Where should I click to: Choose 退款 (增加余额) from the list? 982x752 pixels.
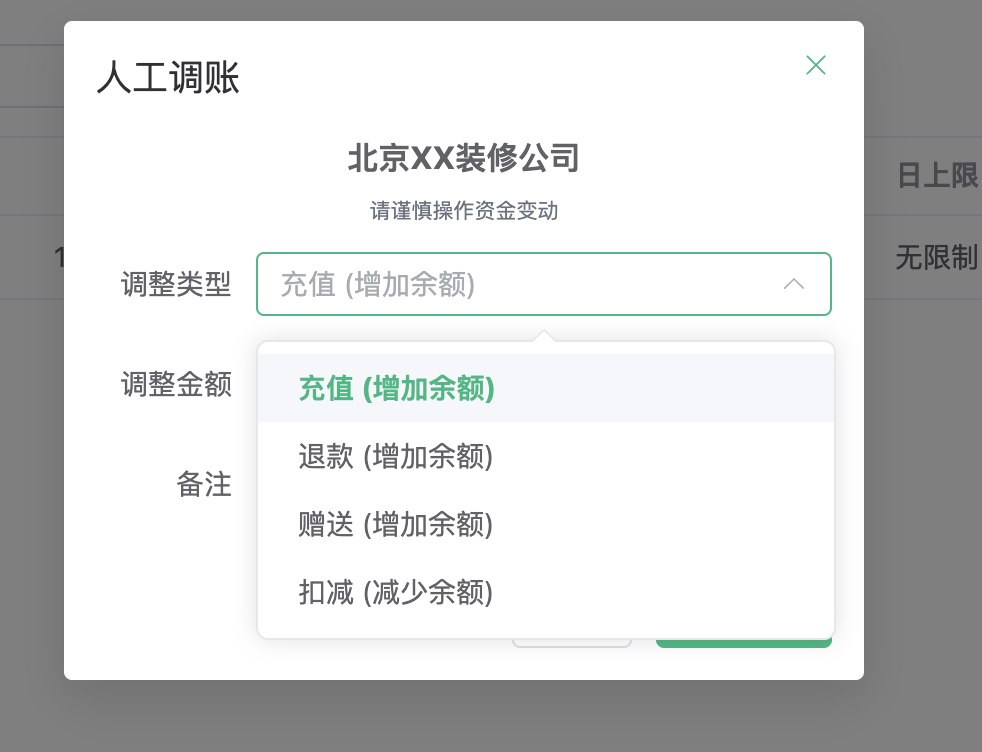tap(396, 456)
